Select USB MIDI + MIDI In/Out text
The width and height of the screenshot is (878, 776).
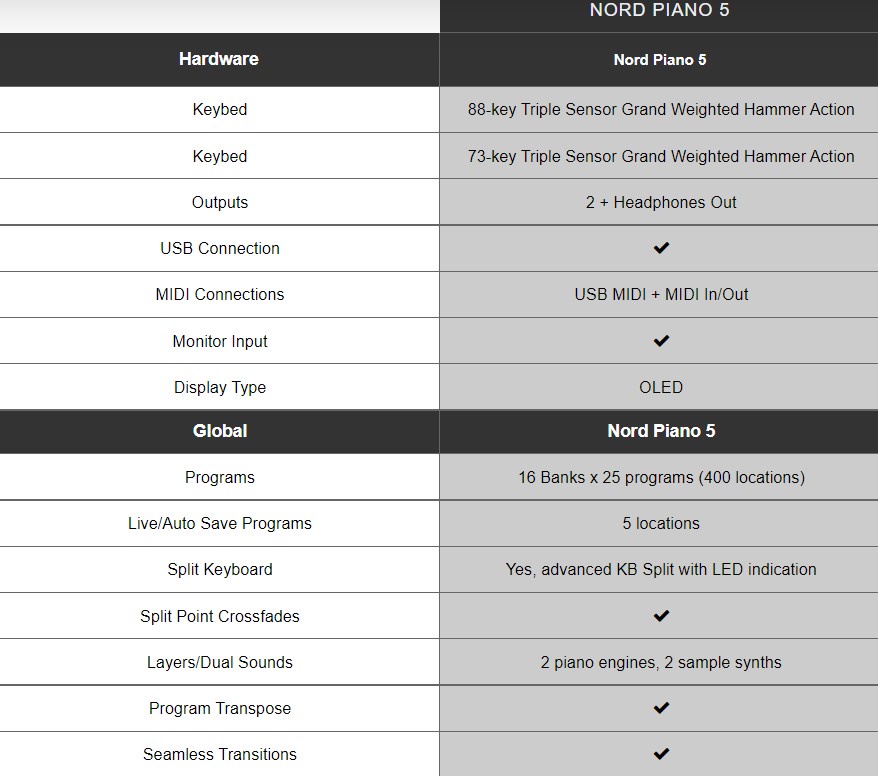[x=661, y=294]
